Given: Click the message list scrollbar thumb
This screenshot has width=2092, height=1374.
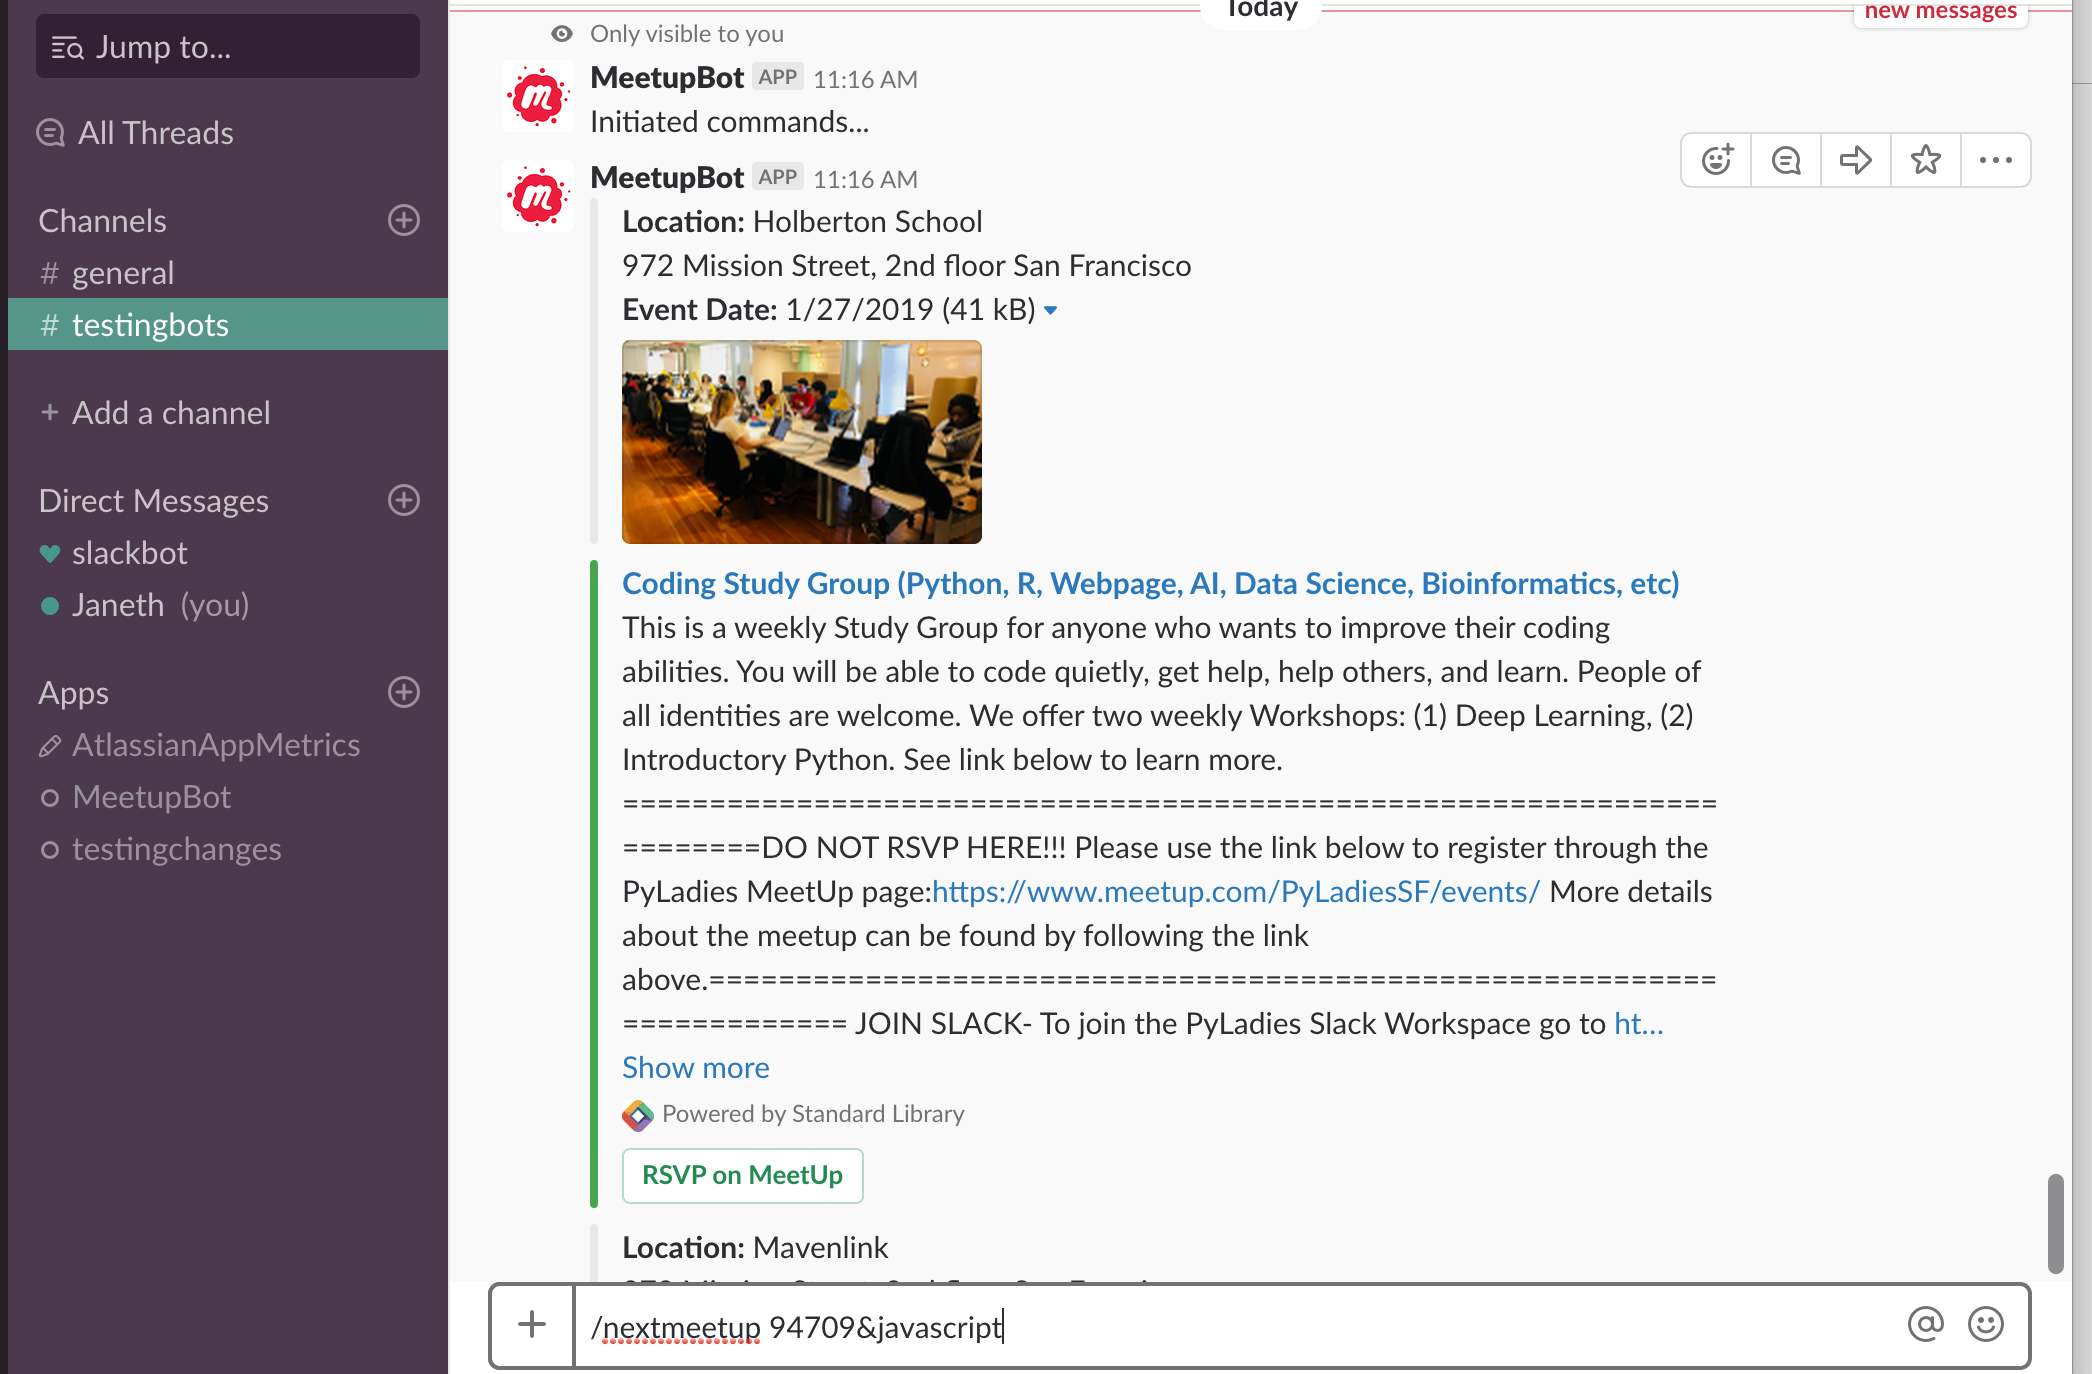Looking at the screenshot, I should (2055, 1222).
